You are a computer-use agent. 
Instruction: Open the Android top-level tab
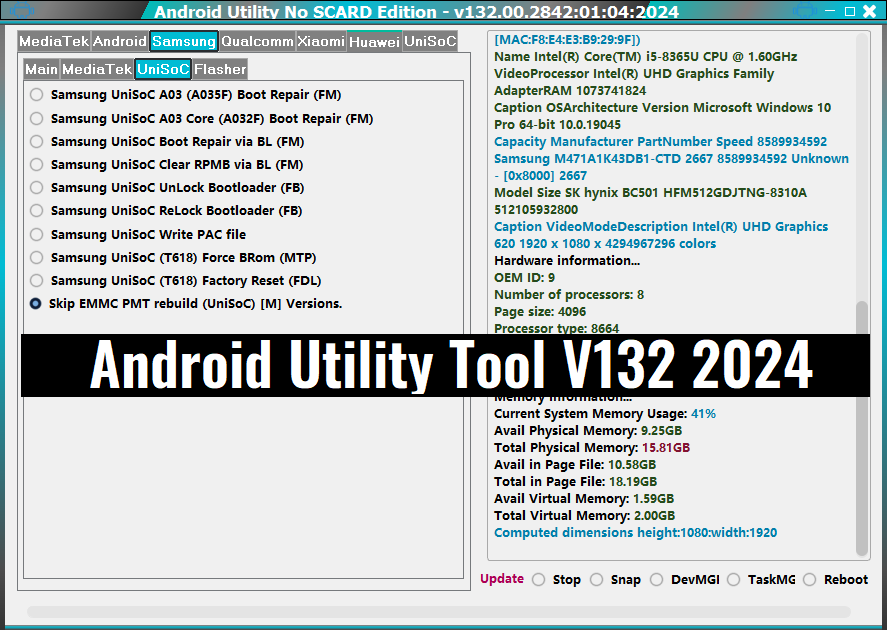point(120,41)
